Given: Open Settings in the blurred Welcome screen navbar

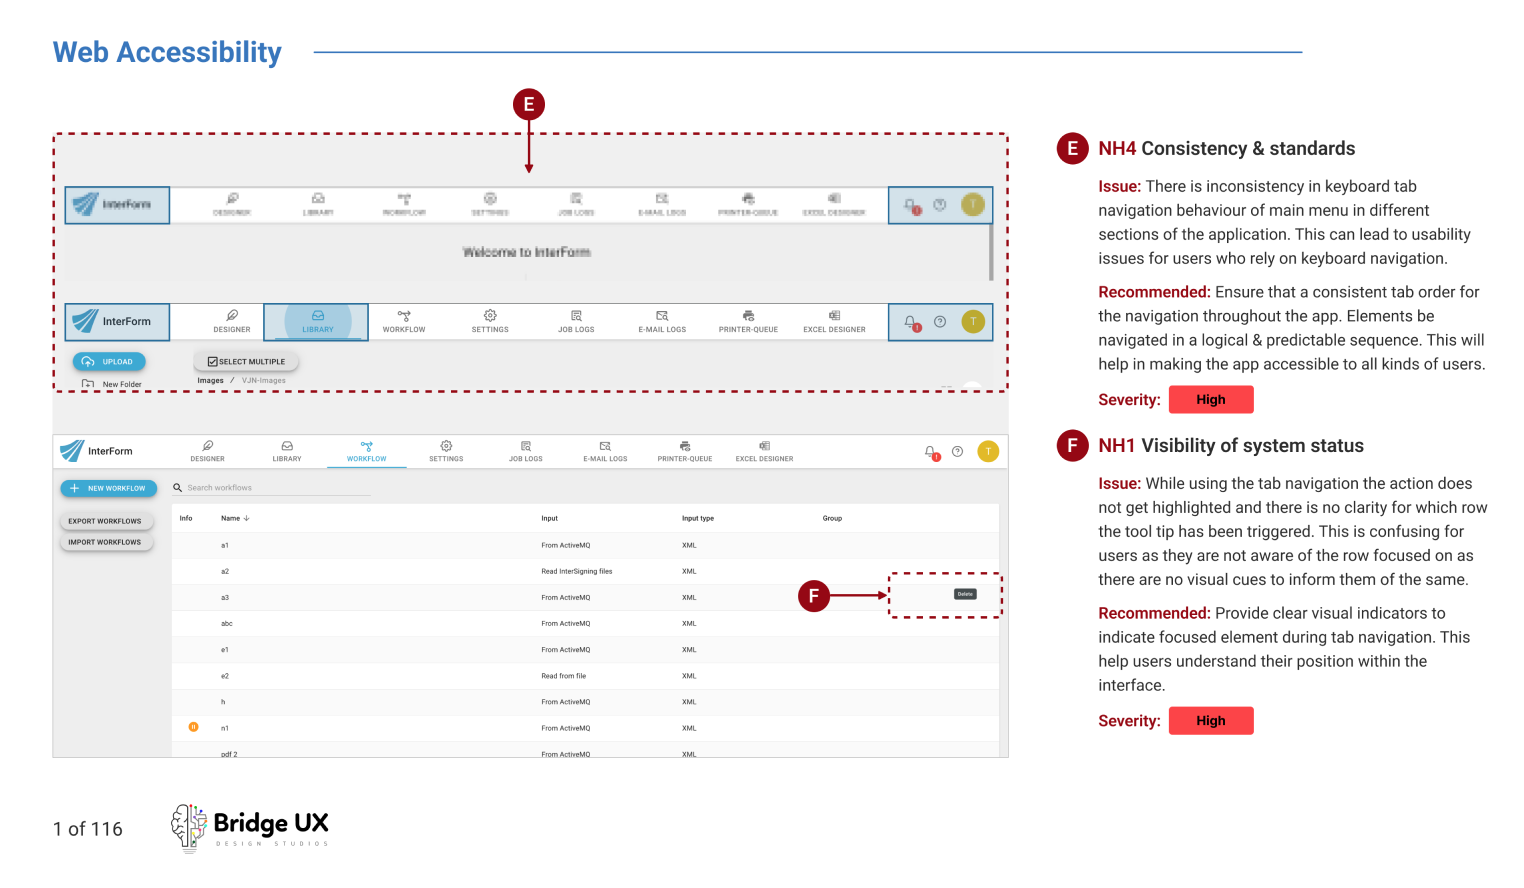Looking at the screenshot, I should [490, 204].
